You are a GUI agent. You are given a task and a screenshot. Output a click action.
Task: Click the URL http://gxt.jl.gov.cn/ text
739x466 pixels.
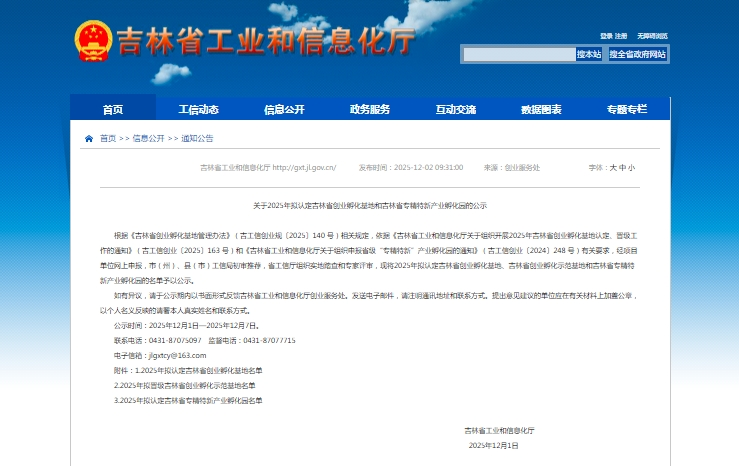pyautogui.click(x=304, y=168)
